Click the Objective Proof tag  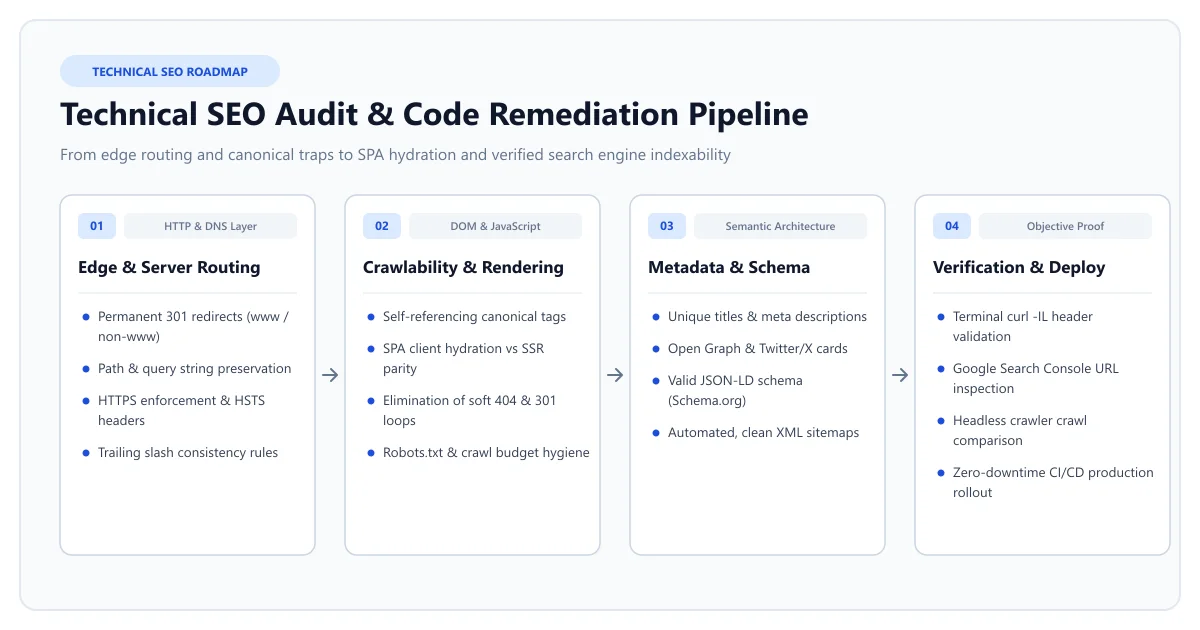1065,226
